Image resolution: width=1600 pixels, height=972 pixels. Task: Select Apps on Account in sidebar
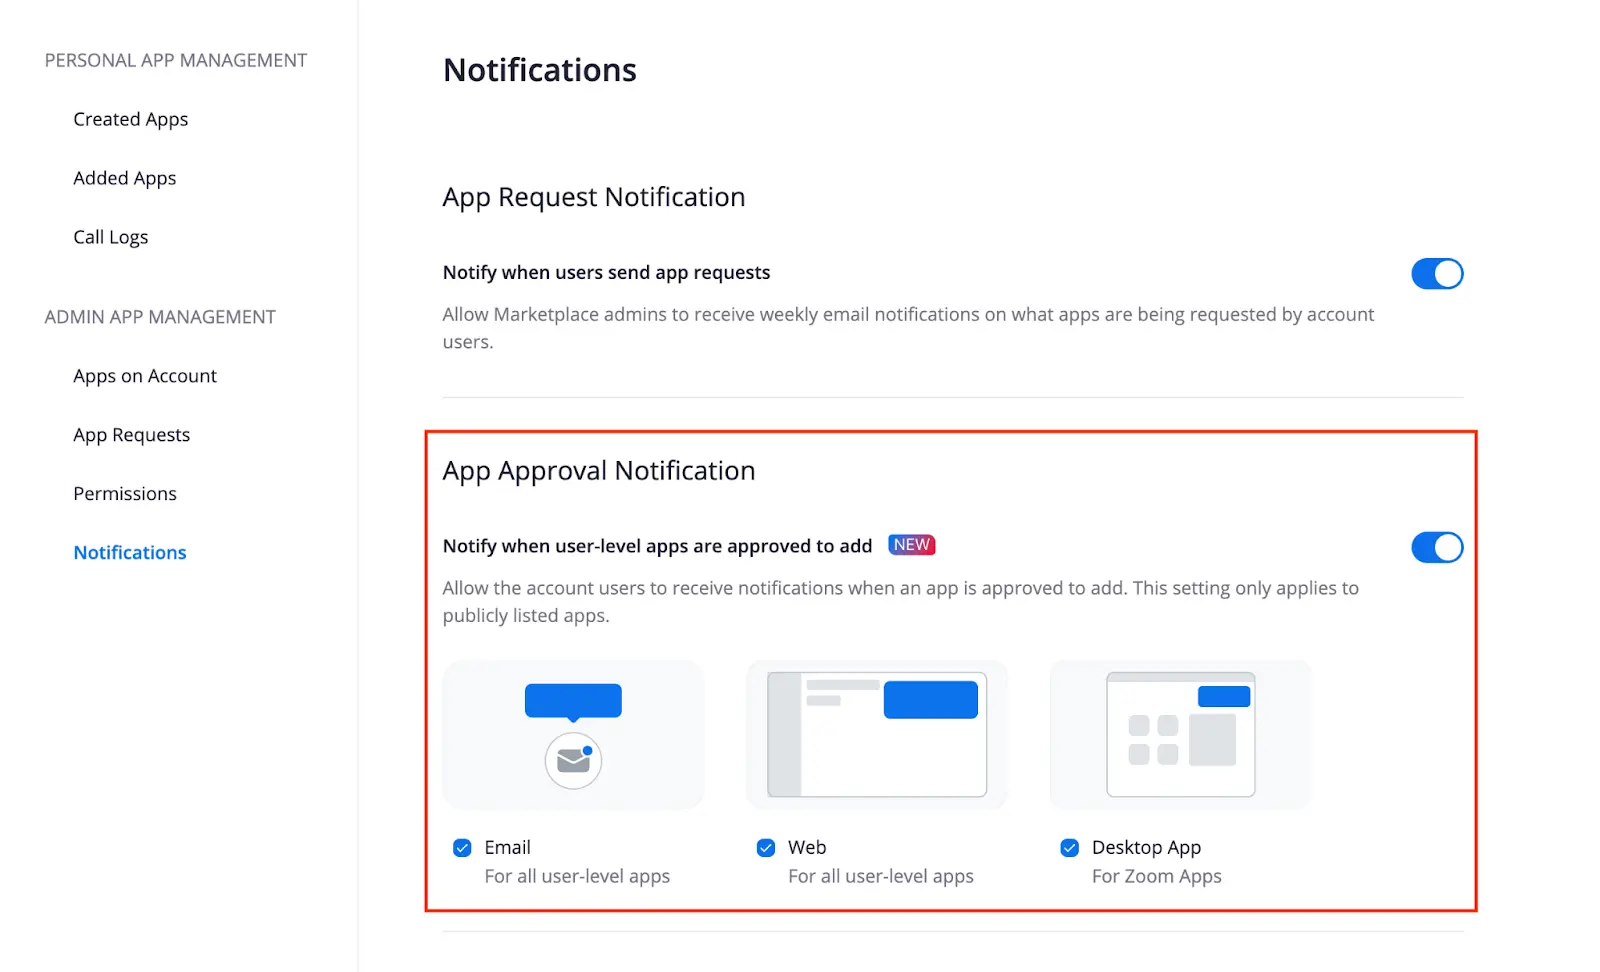pos(144,375)
